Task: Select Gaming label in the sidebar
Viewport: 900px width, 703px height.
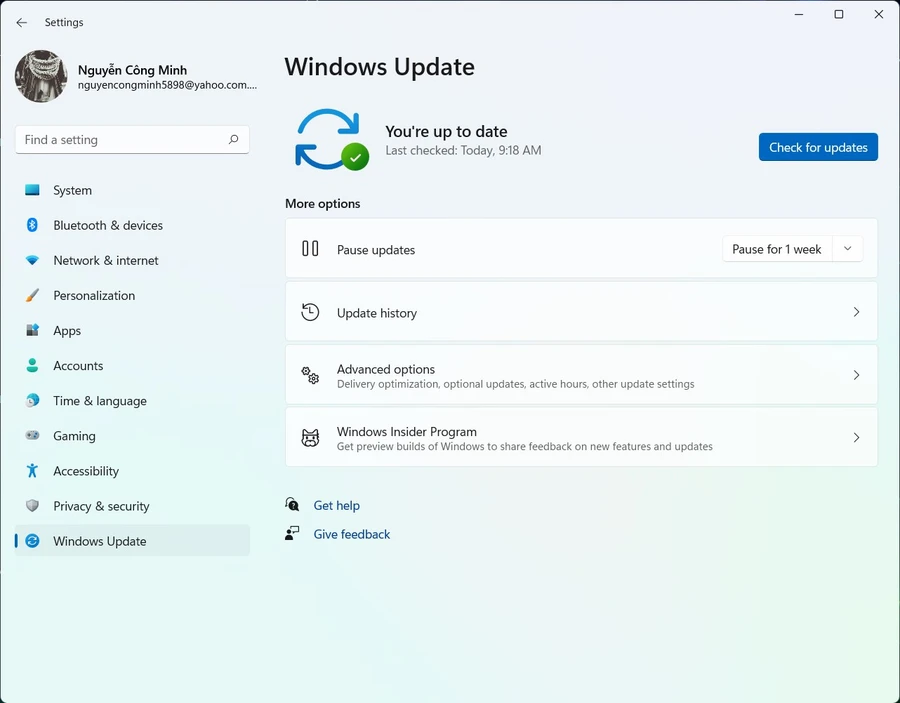Action: click(75, 436)
